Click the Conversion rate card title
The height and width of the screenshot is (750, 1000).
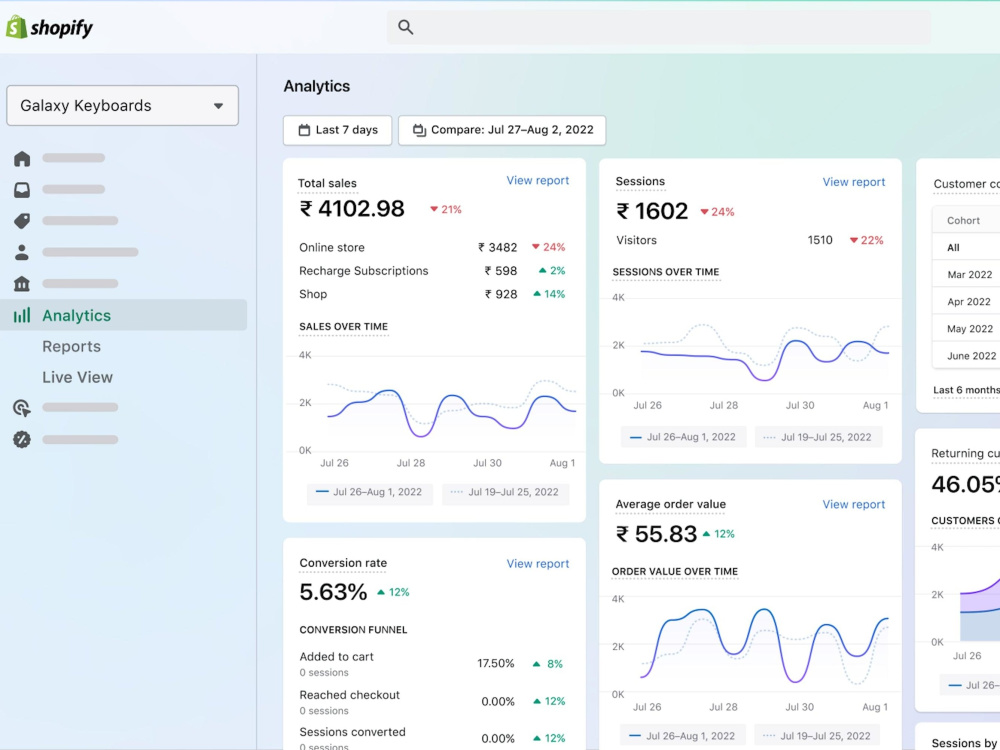coord(343,563)
